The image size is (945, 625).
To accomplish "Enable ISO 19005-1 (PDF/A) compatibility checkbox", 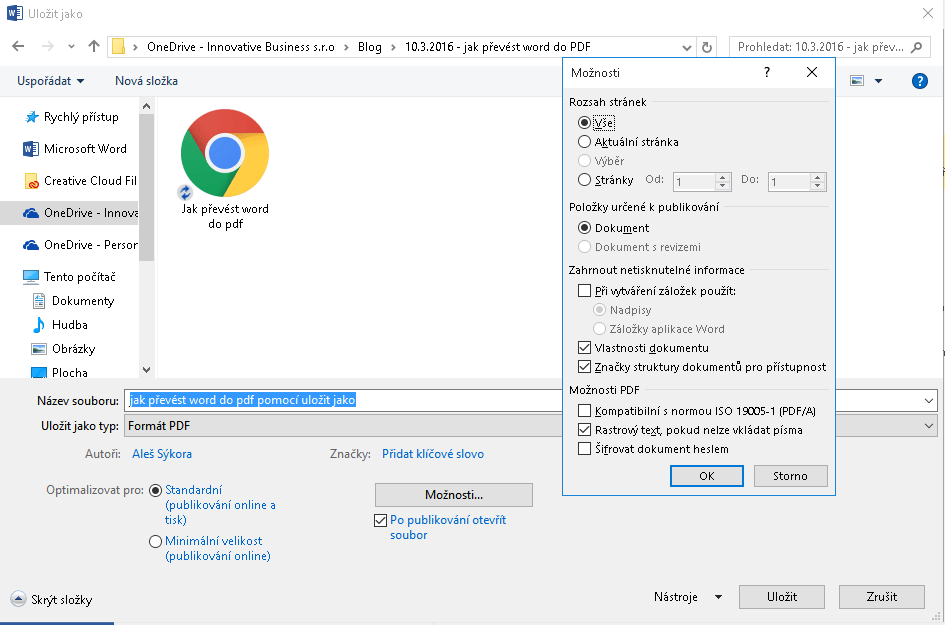I will 584,410.
